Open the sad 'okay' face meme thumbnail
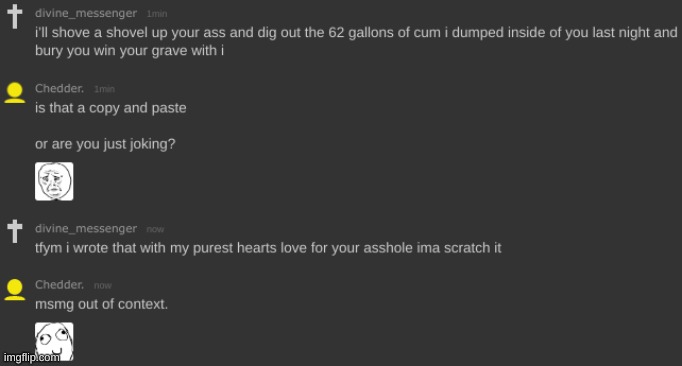Viewport: 682px width, 366px height. [54, 181]
